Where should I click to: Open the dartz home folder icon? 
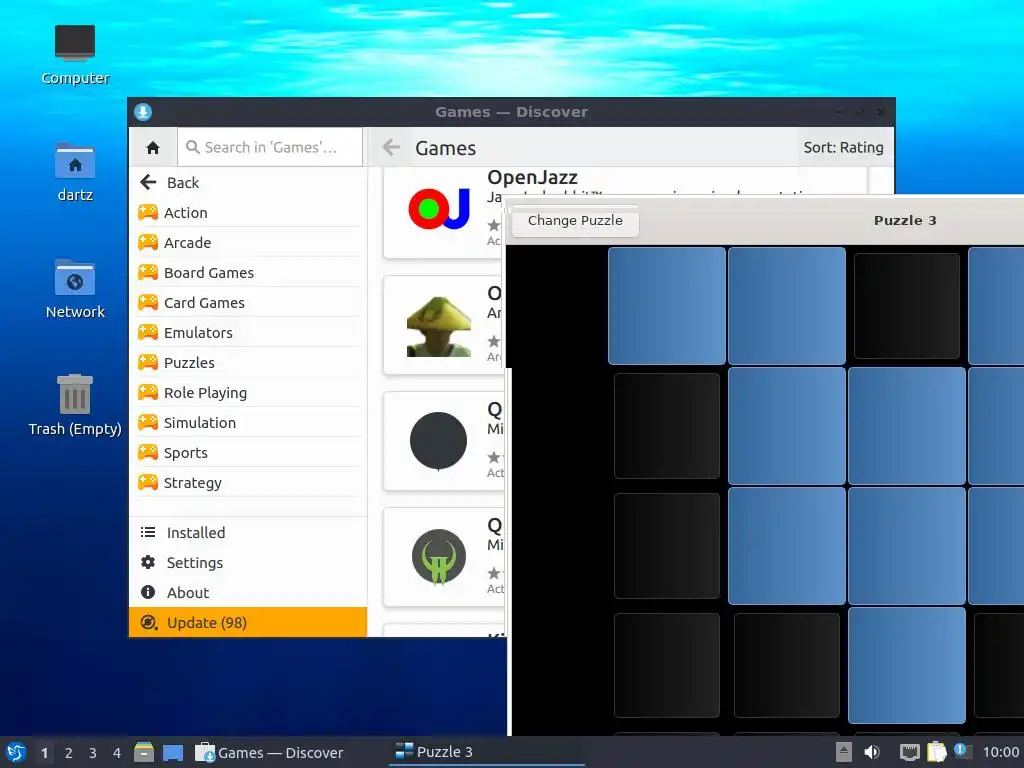click(75, 172)
